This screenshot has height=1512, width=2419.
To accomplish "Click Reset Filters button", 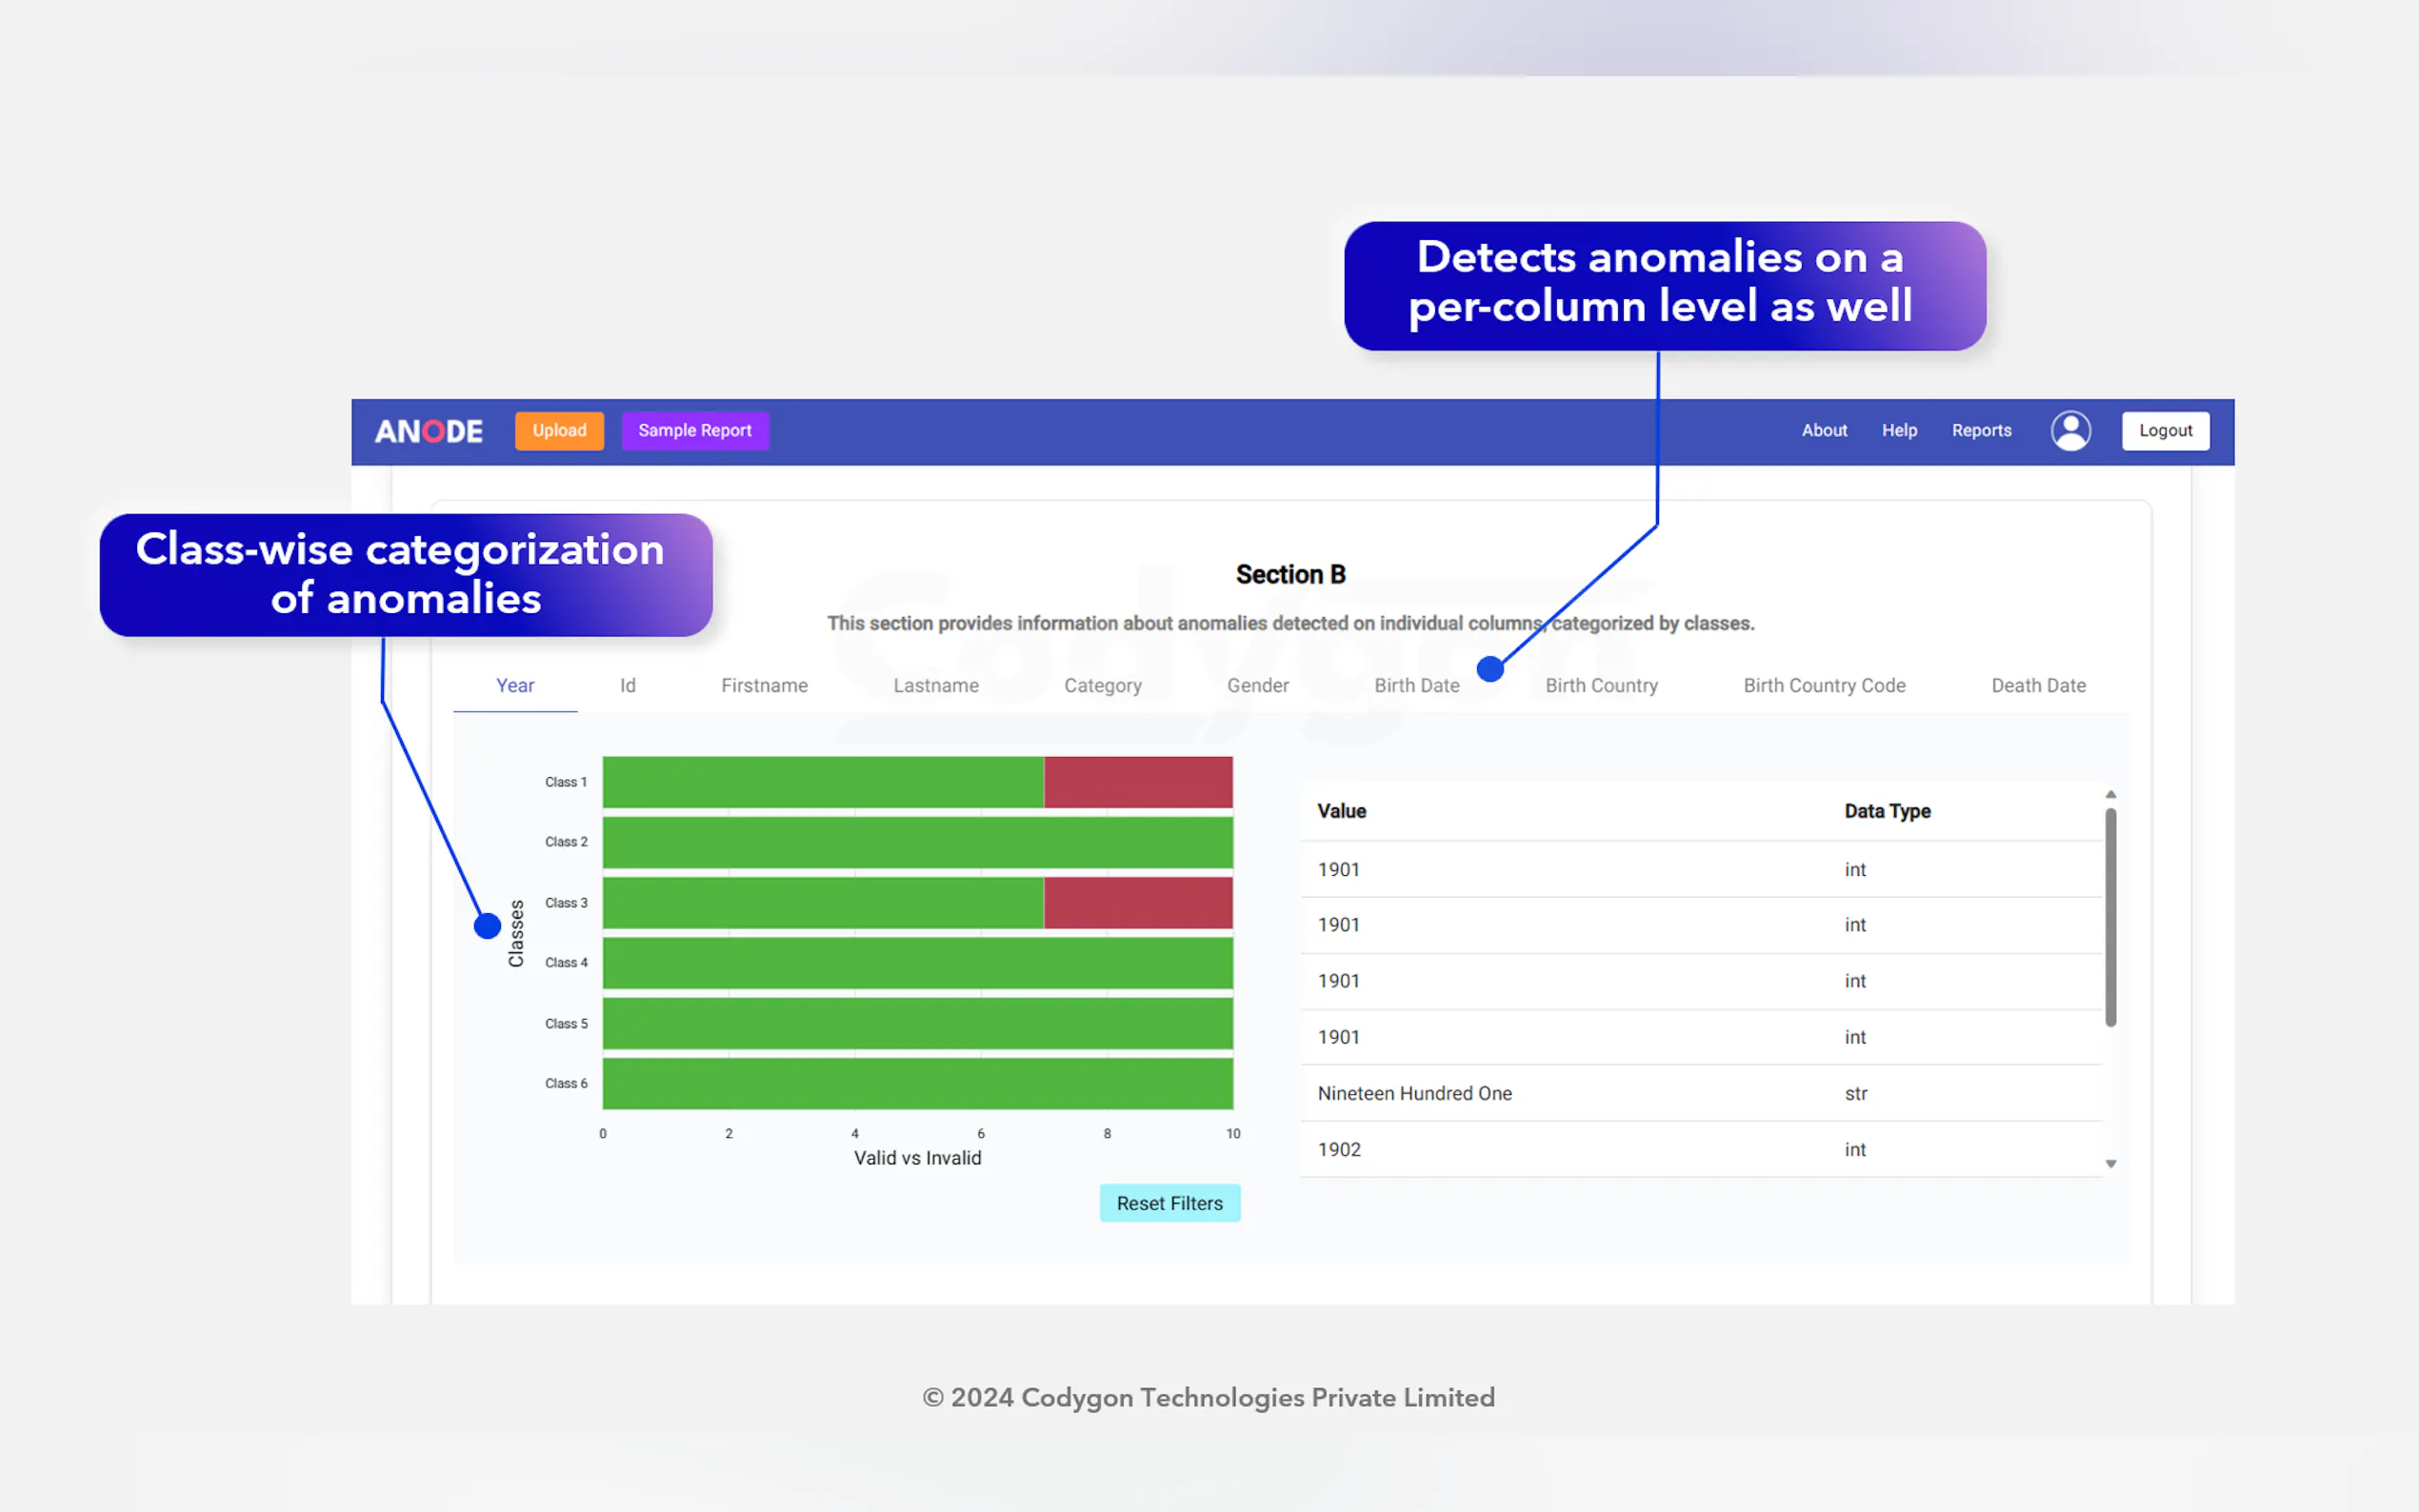I will 1169,1203.
